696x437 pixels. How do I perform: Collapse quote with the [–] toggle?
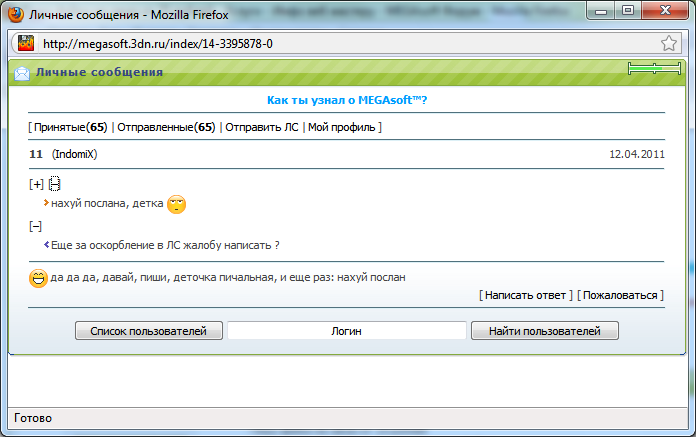36,226
